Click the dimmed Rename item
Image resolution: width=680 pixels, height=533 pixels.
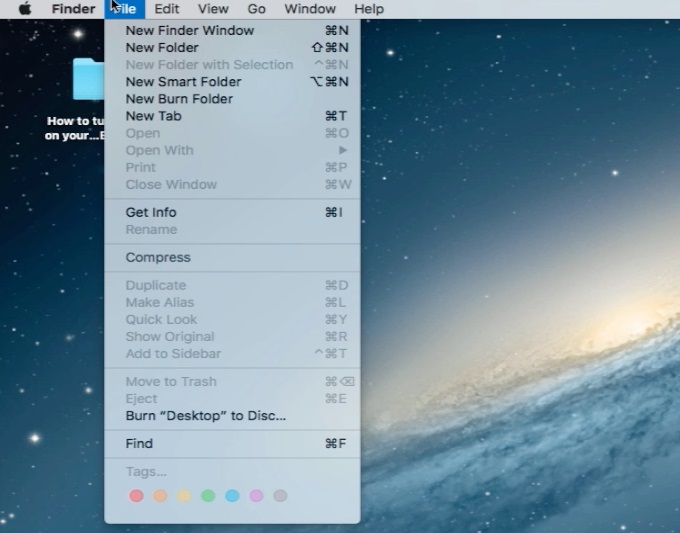[232, 229]
